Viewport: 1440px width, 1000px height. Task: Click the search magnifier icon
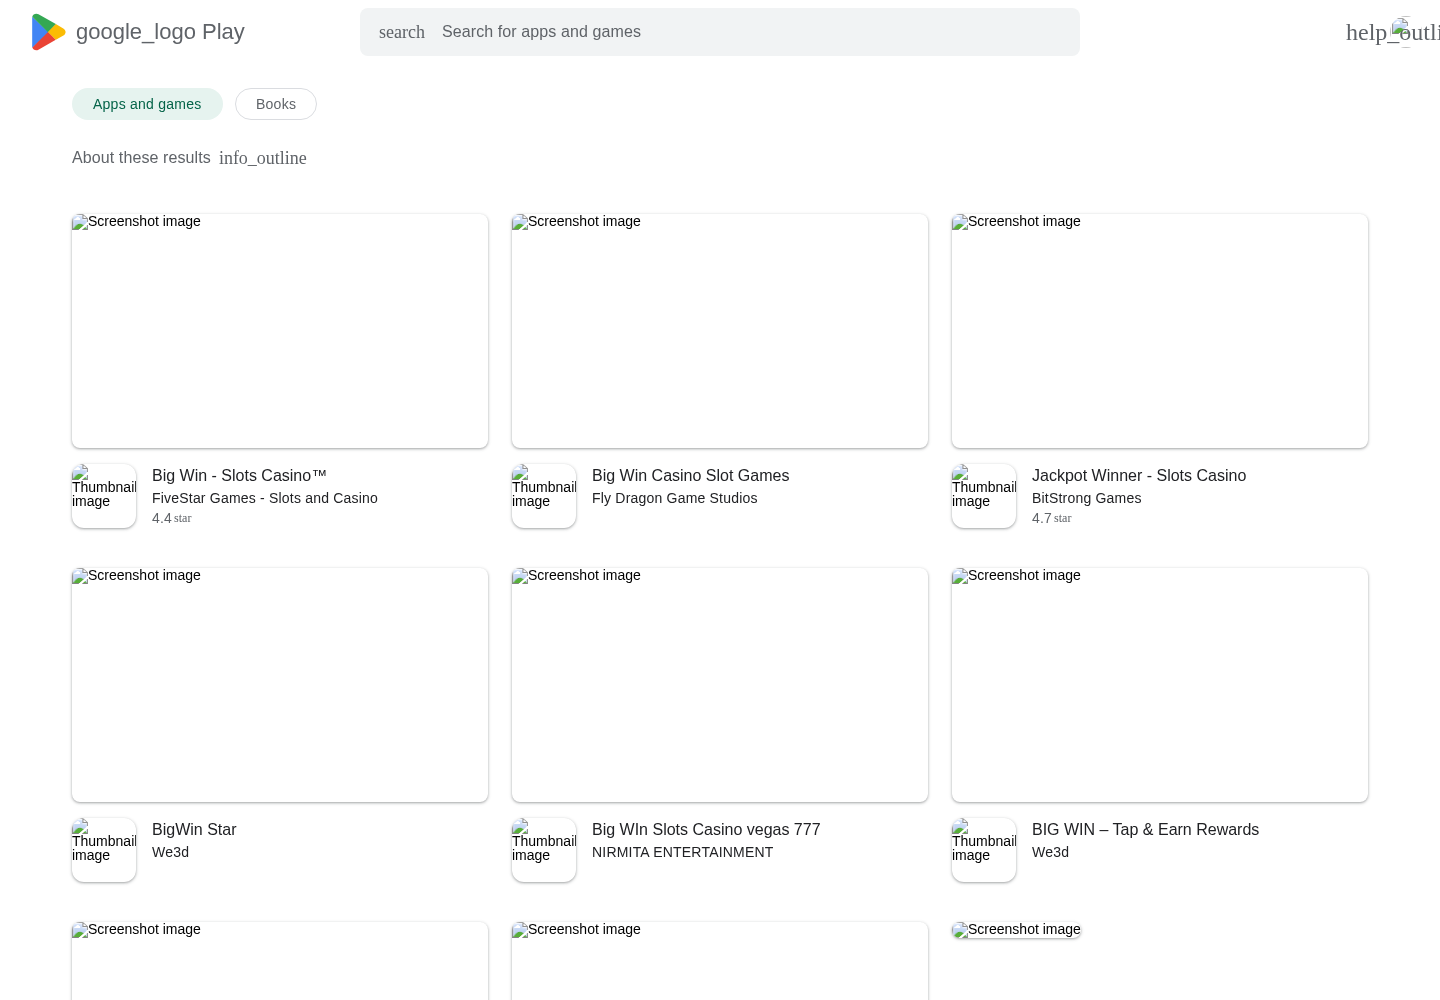point(402,32)
